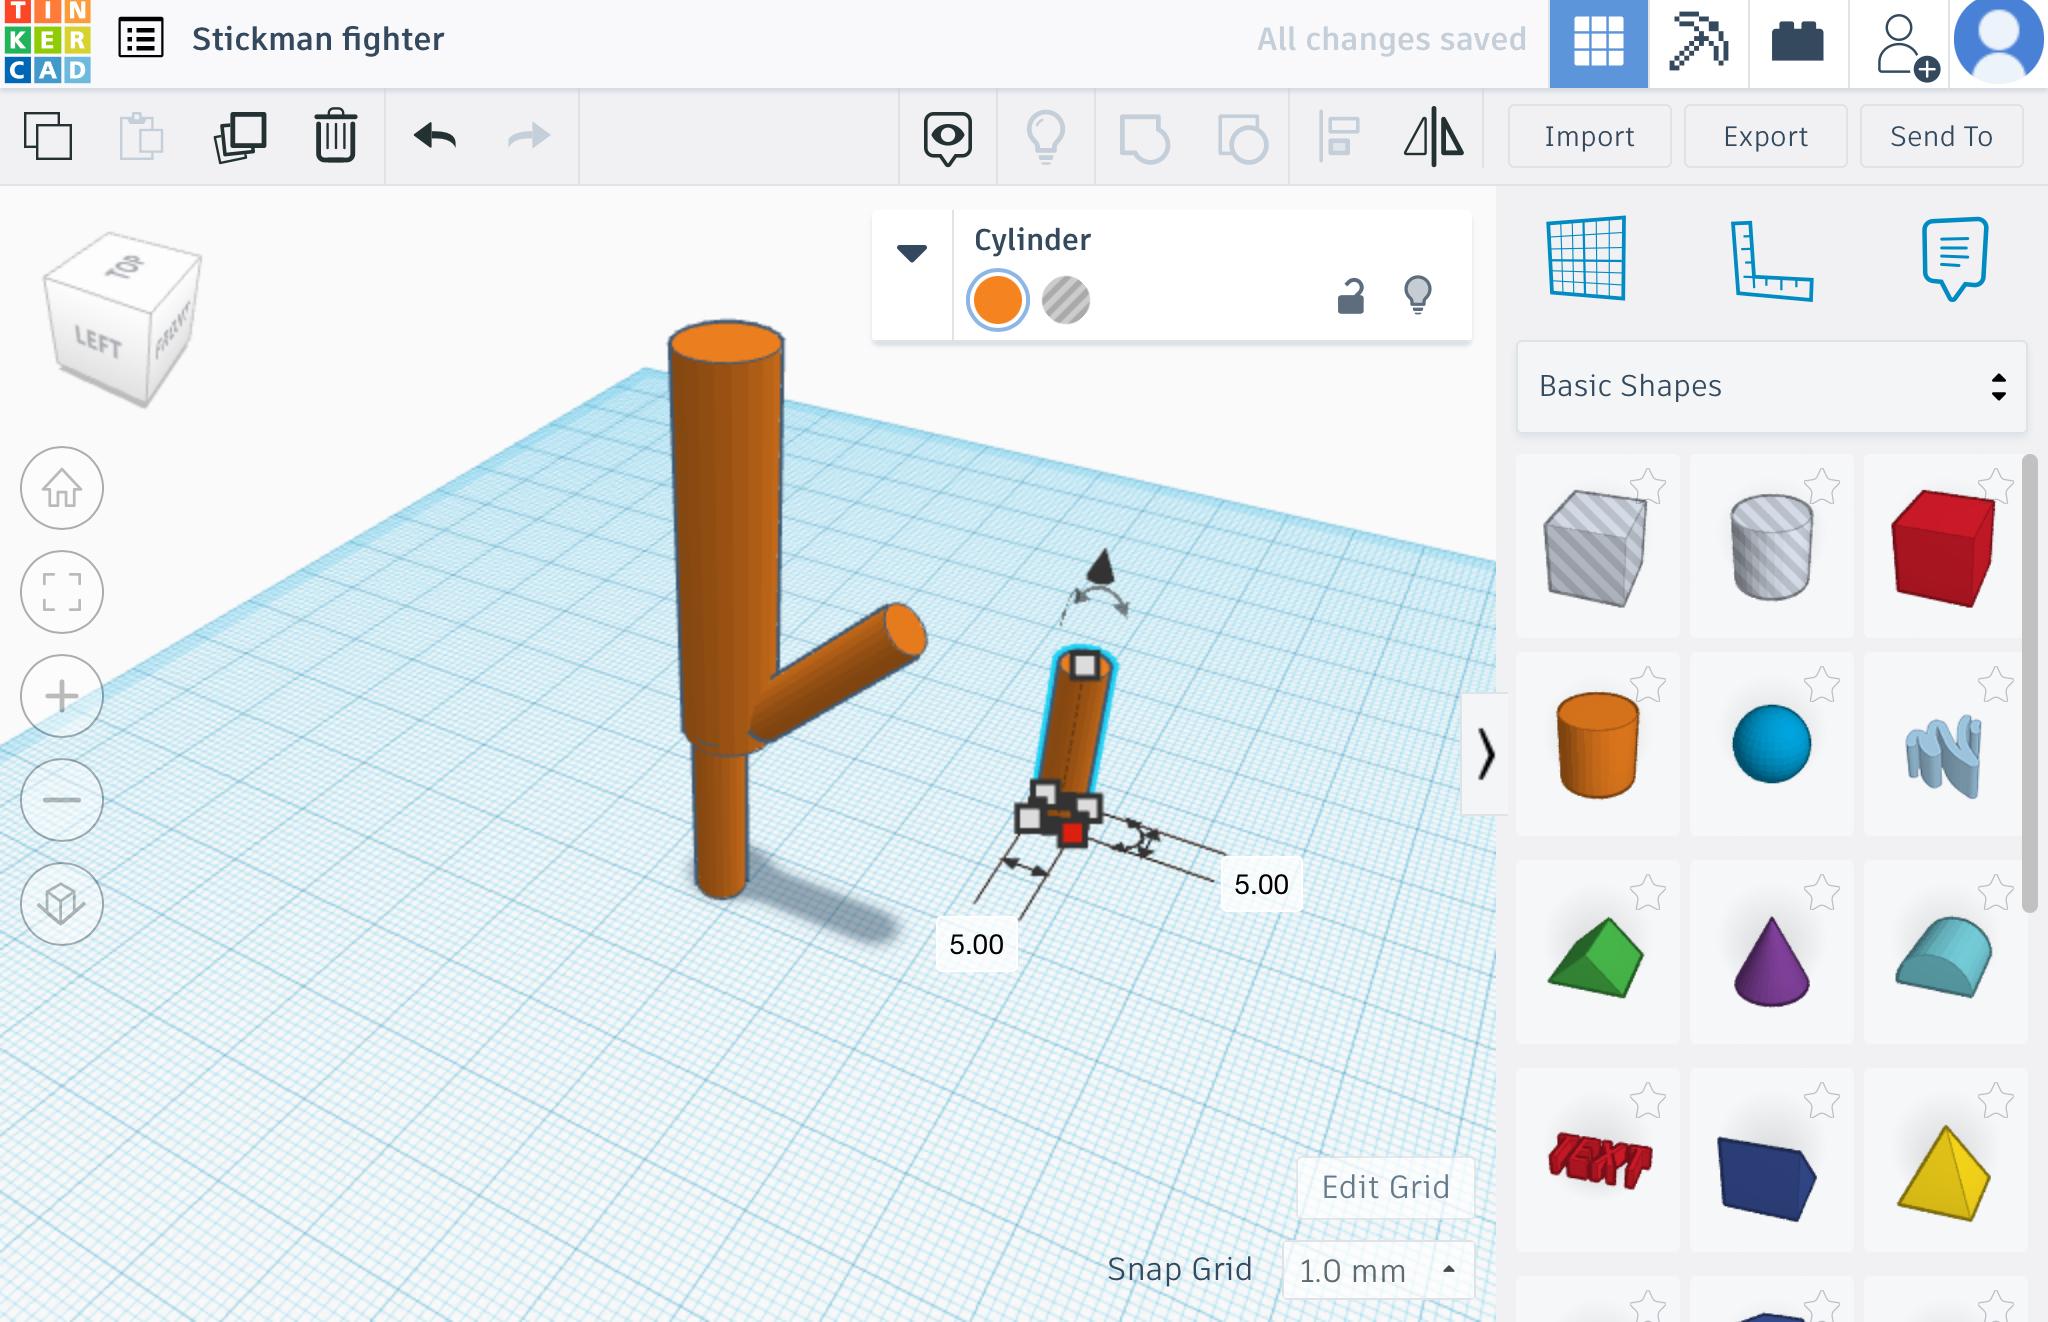Open the Workplane tool
The image size is (2048, 1322).
pos(1587,258)
